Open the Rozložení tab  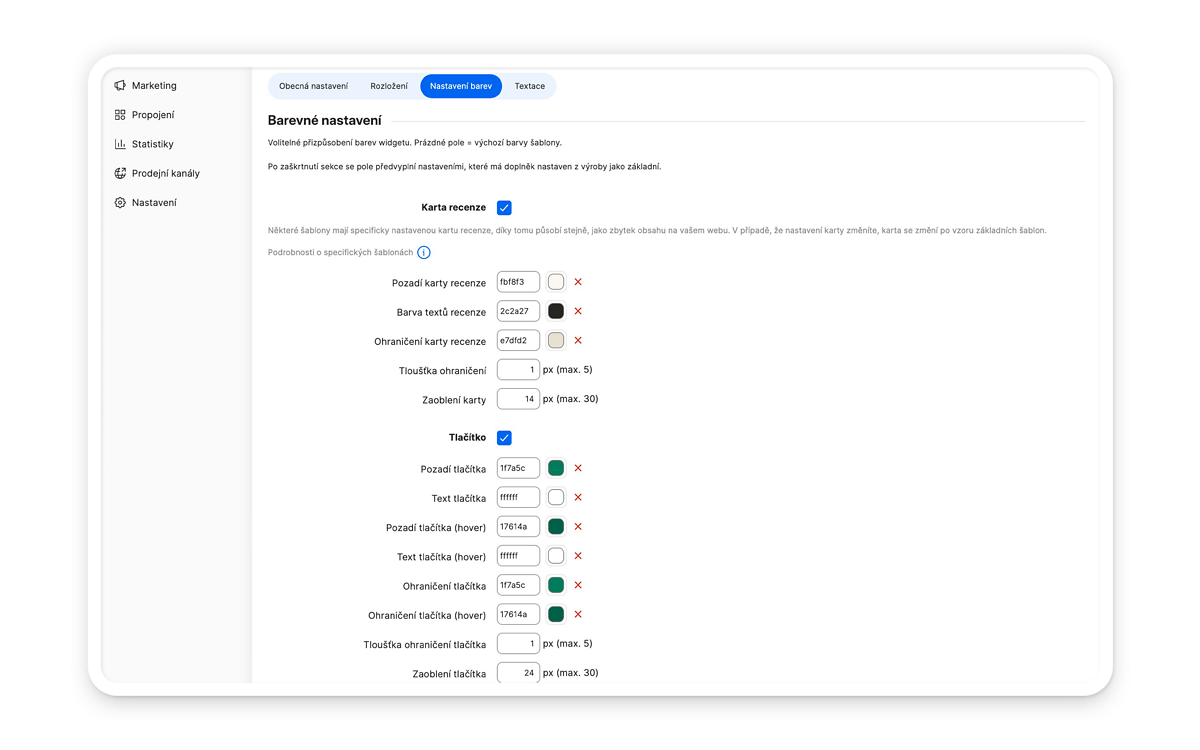[x=389, y=86]
